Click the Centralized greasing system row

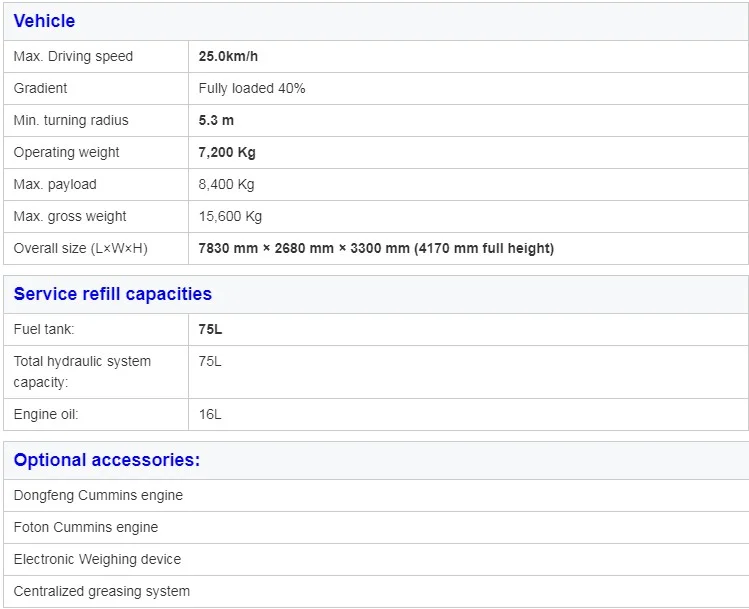101,591
